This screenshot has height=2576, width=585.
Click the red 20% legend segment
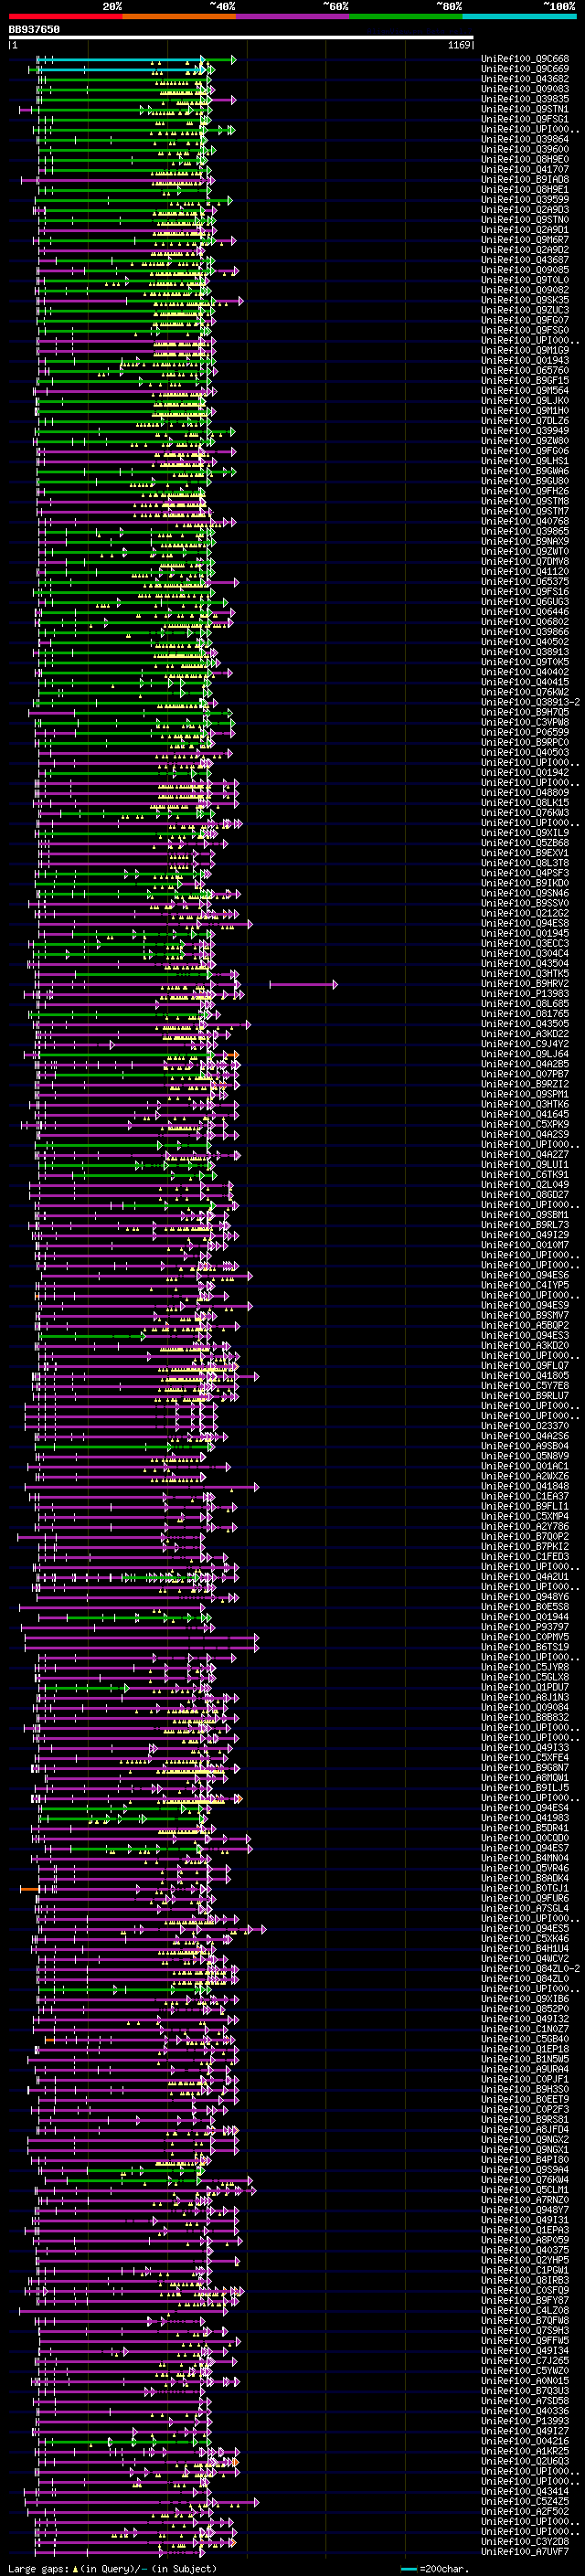(x=65, y=16)
